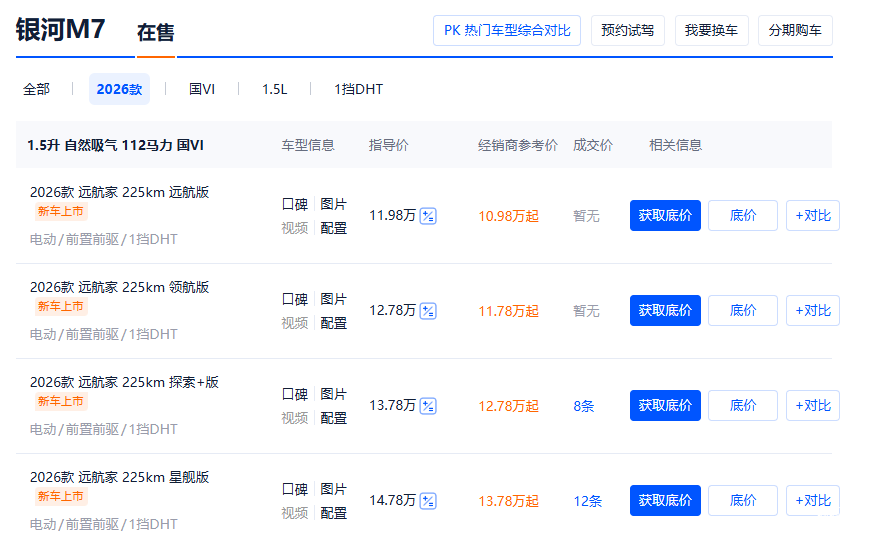Open 口碑 for 领航版

click(295, 299)
